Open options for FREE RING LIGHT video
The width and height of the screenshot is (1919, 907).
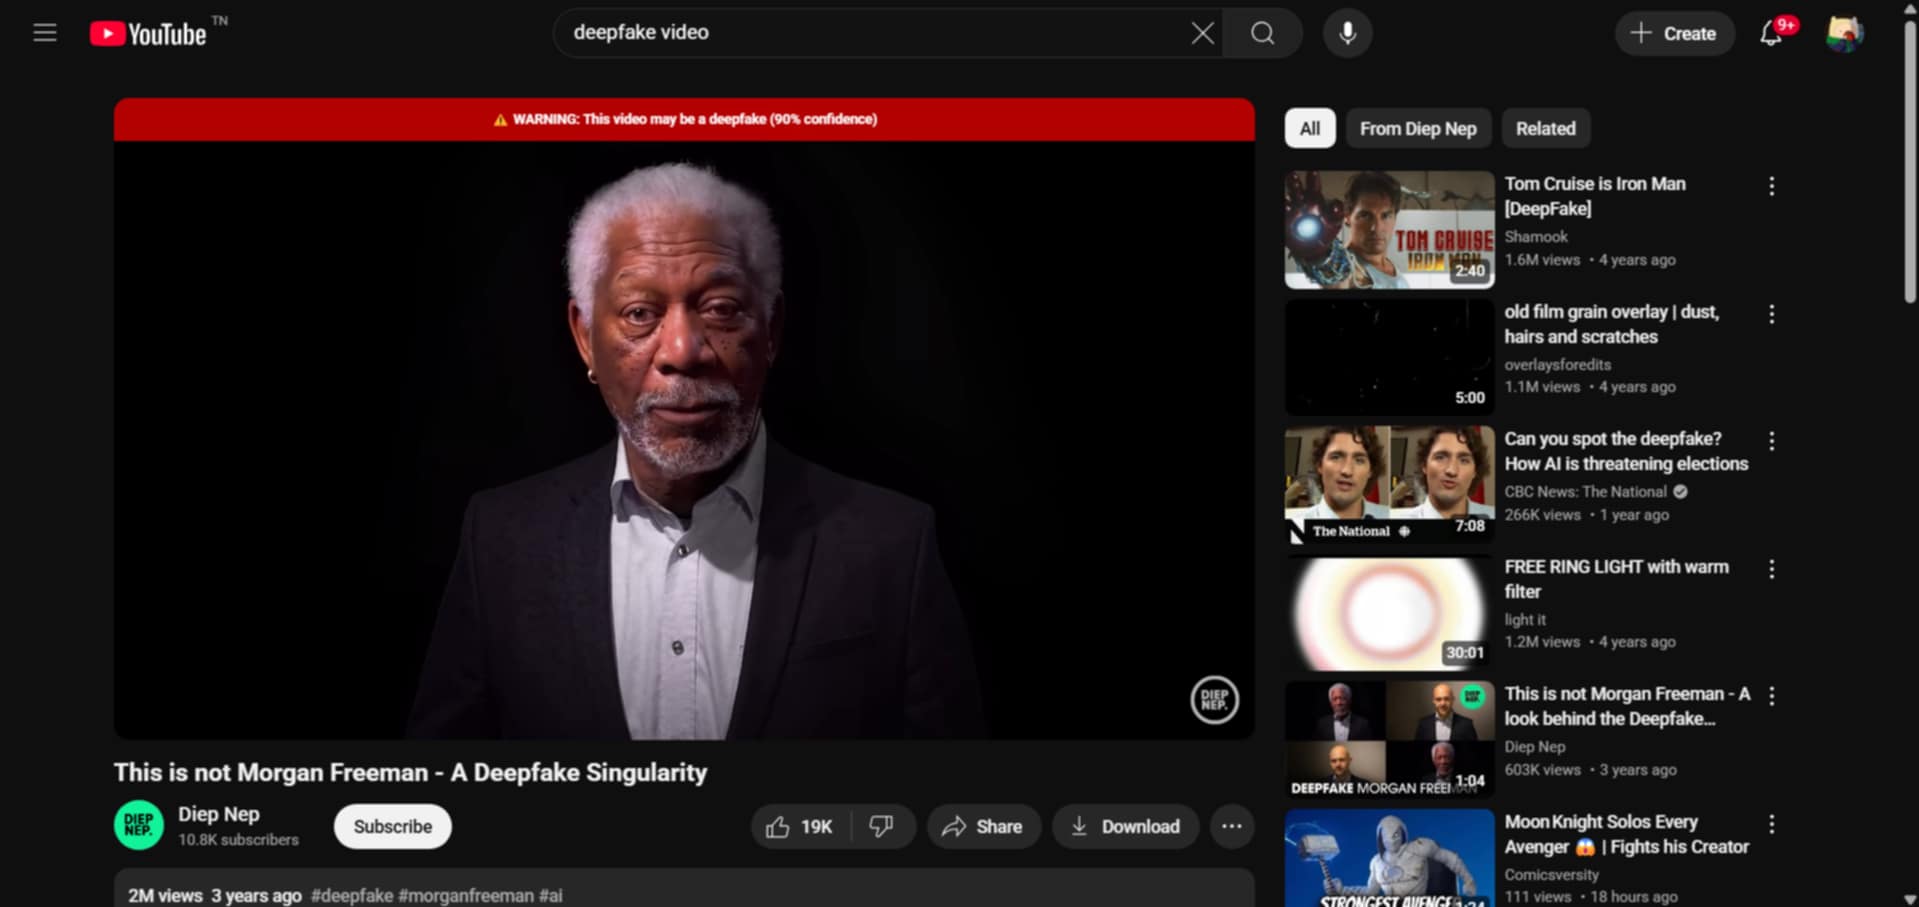tap(1771, 569)
